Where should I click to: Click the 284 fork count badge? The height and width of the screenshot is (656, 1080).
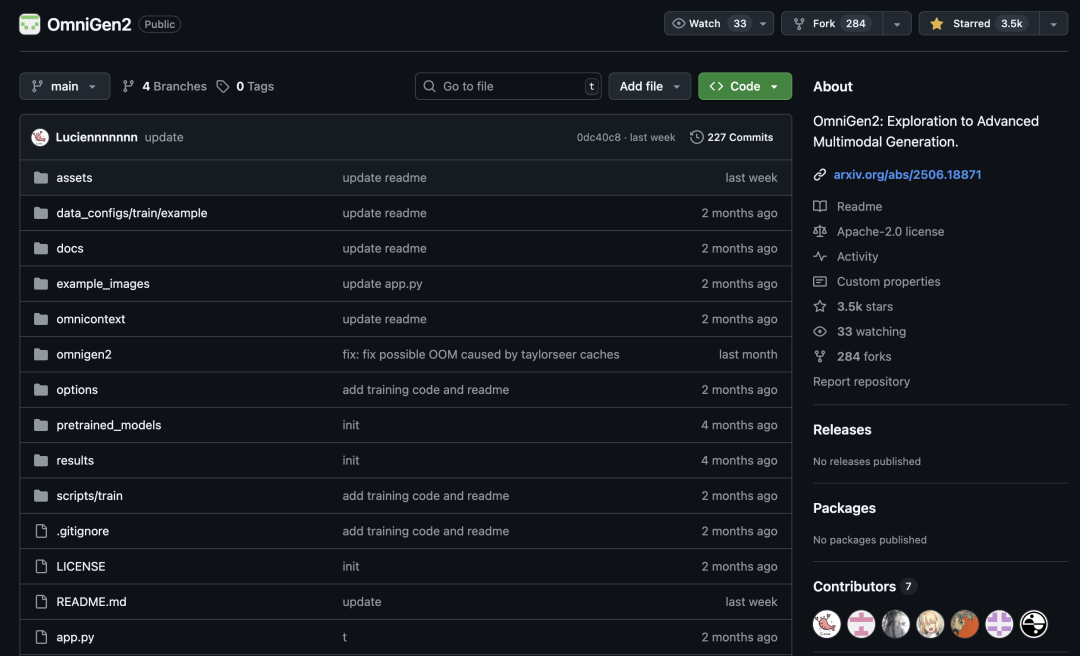(855, 23)
